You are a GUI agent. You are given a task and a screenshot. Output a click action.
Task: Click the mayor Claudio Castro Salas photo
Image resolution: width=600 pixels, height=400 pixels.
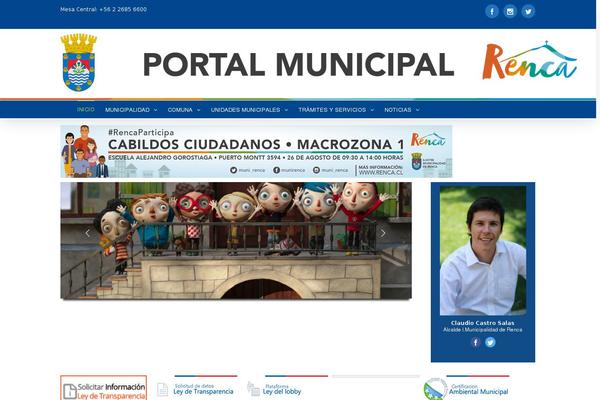tap(483, 251)
